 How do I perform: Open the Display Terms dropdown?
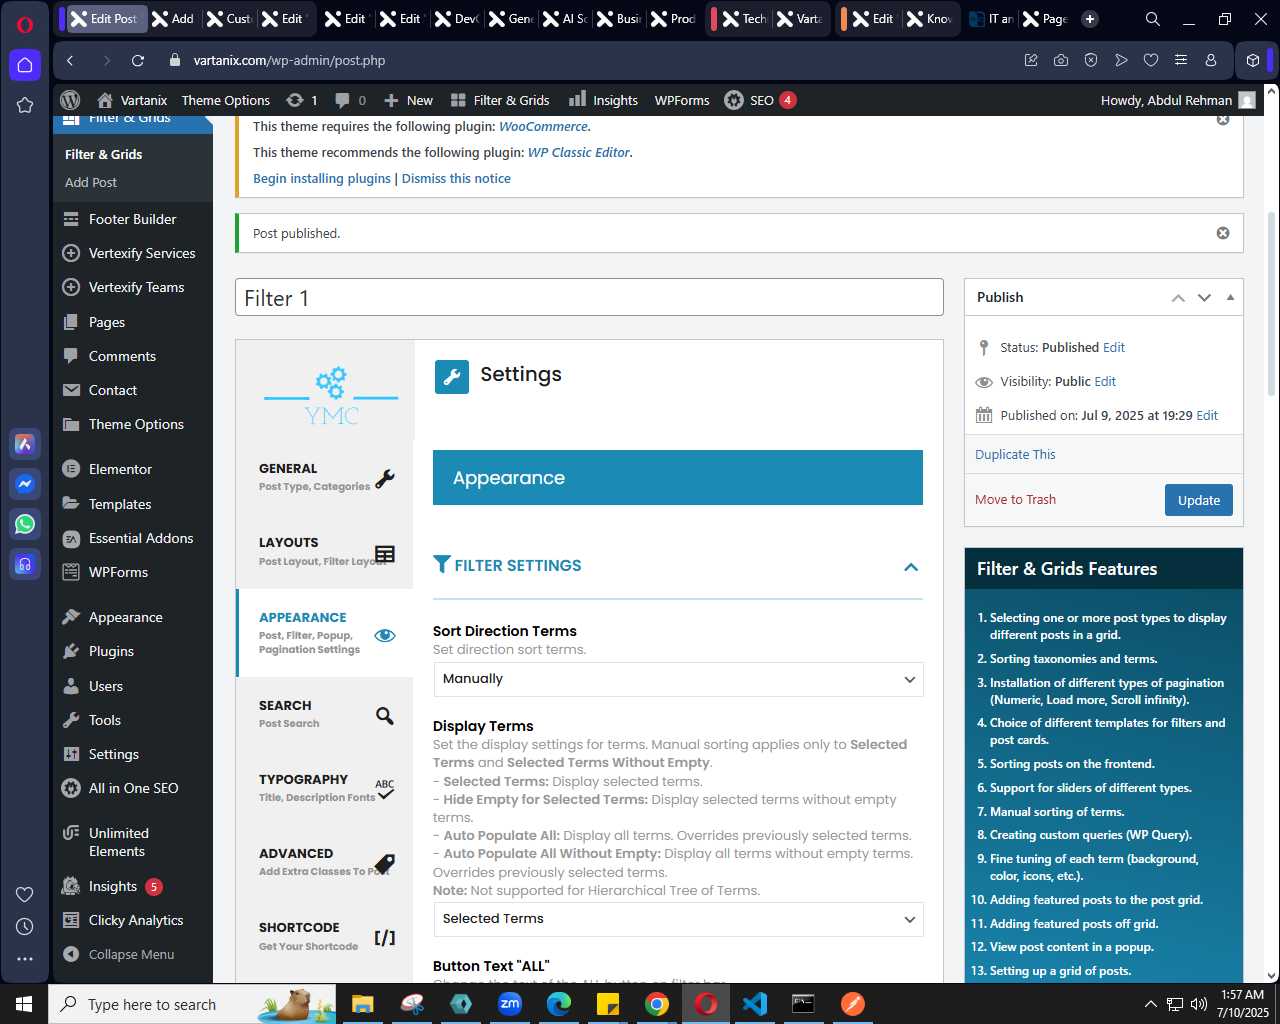point(678,919)
